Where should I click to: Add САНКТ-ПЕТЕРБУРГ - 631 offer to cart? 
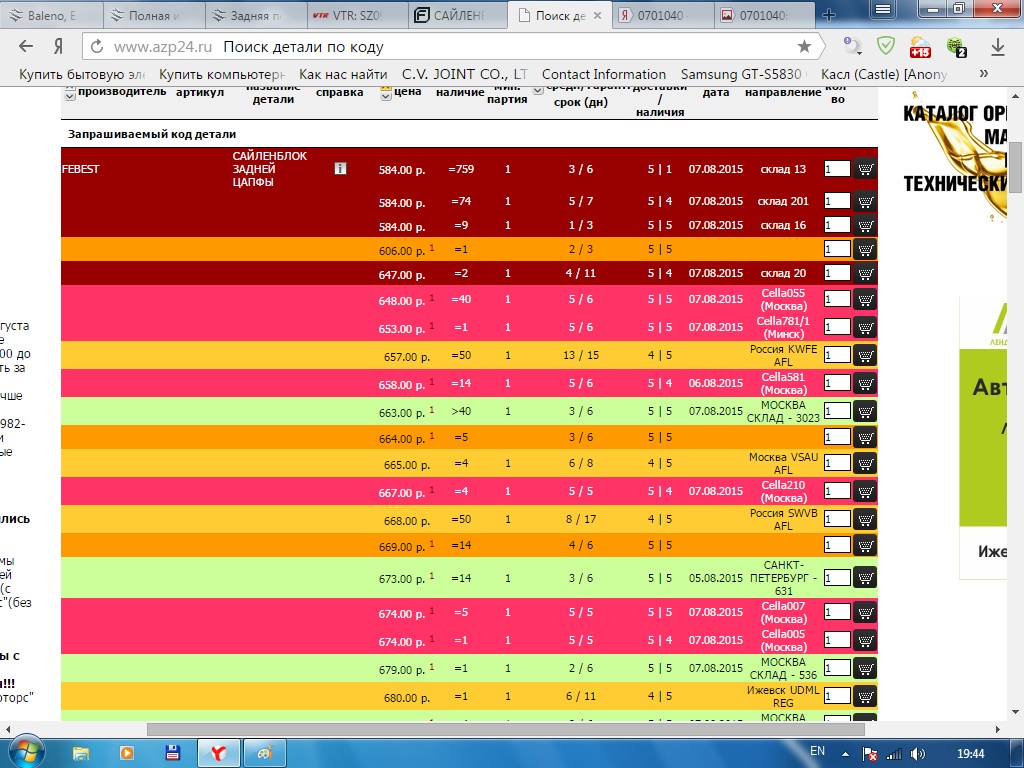(x=865, y=578)
